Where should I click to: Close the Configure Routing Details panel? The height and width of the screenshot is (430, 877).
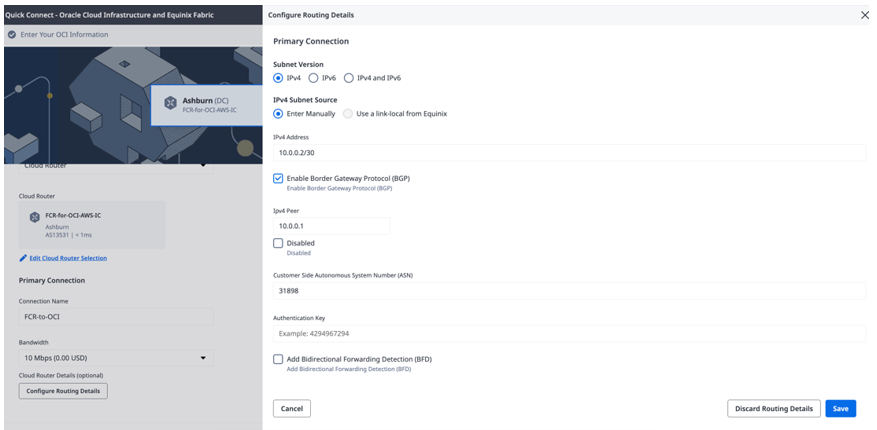click(x=864, y=15)
